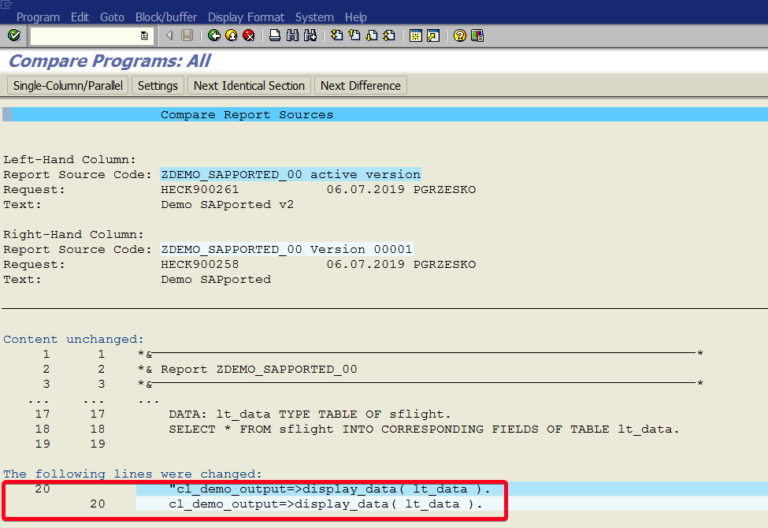Go to Previous Page icon
Image resolution: width=768 pixels, height=528 pixels.
(x=354, y=35)
